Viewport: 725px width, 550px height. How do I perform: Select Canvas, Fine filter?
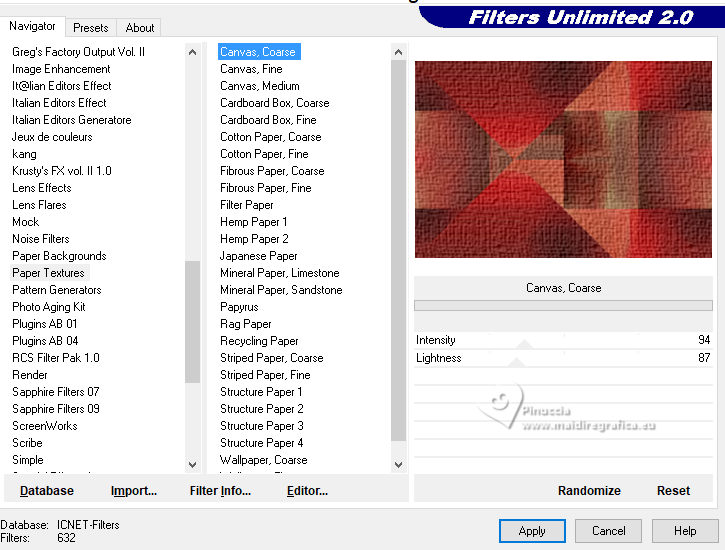pyautogui.click(x=251, y=69)
